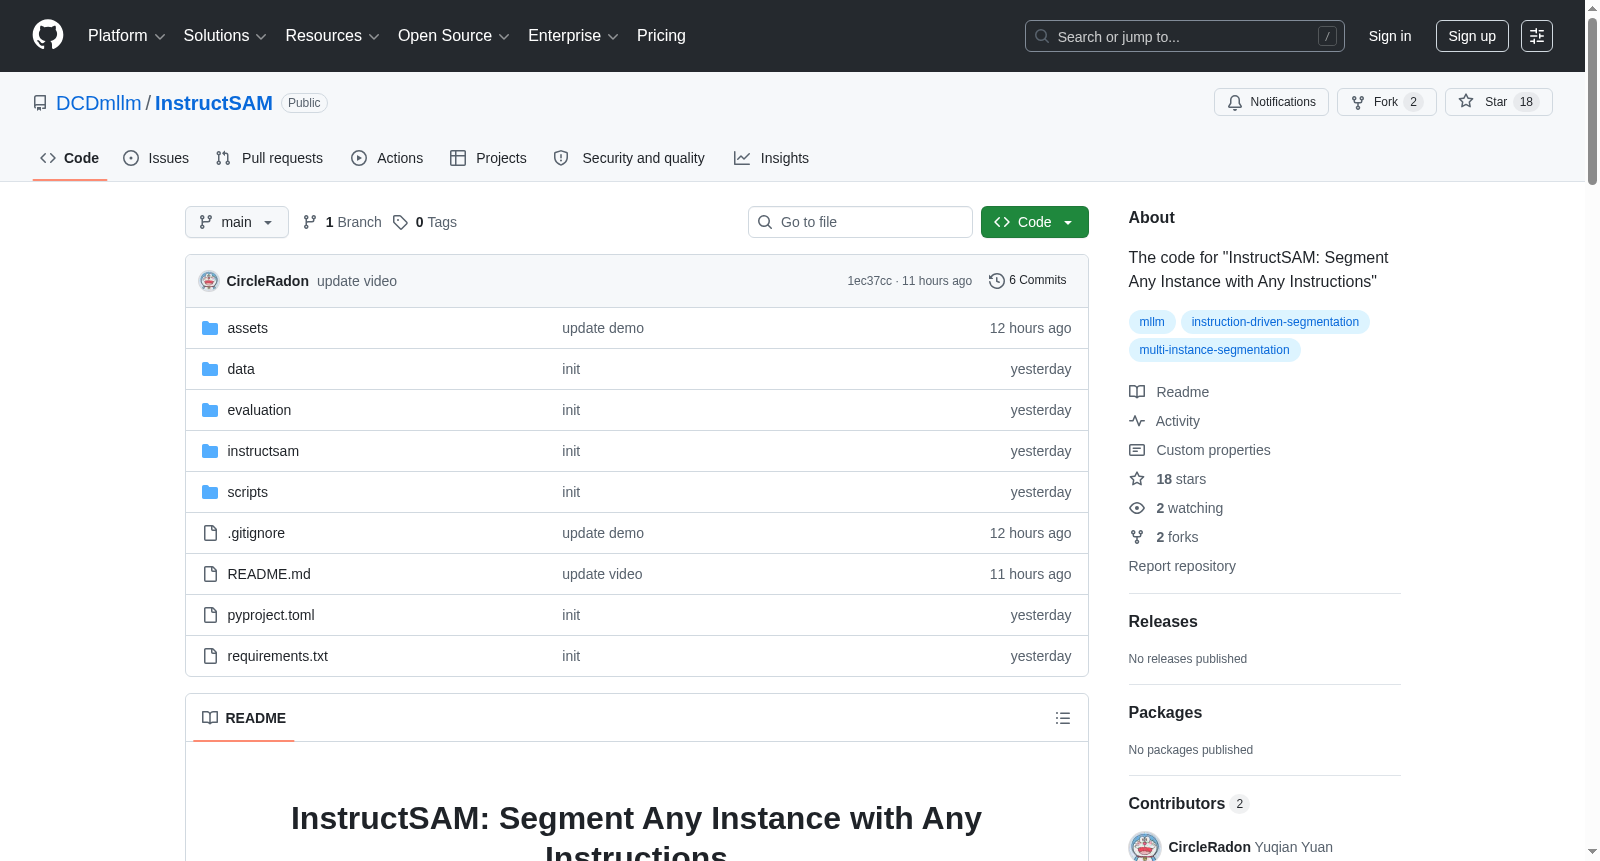
Task: Click the book icon next to Readme link
Action: [x=1137, y=392]
